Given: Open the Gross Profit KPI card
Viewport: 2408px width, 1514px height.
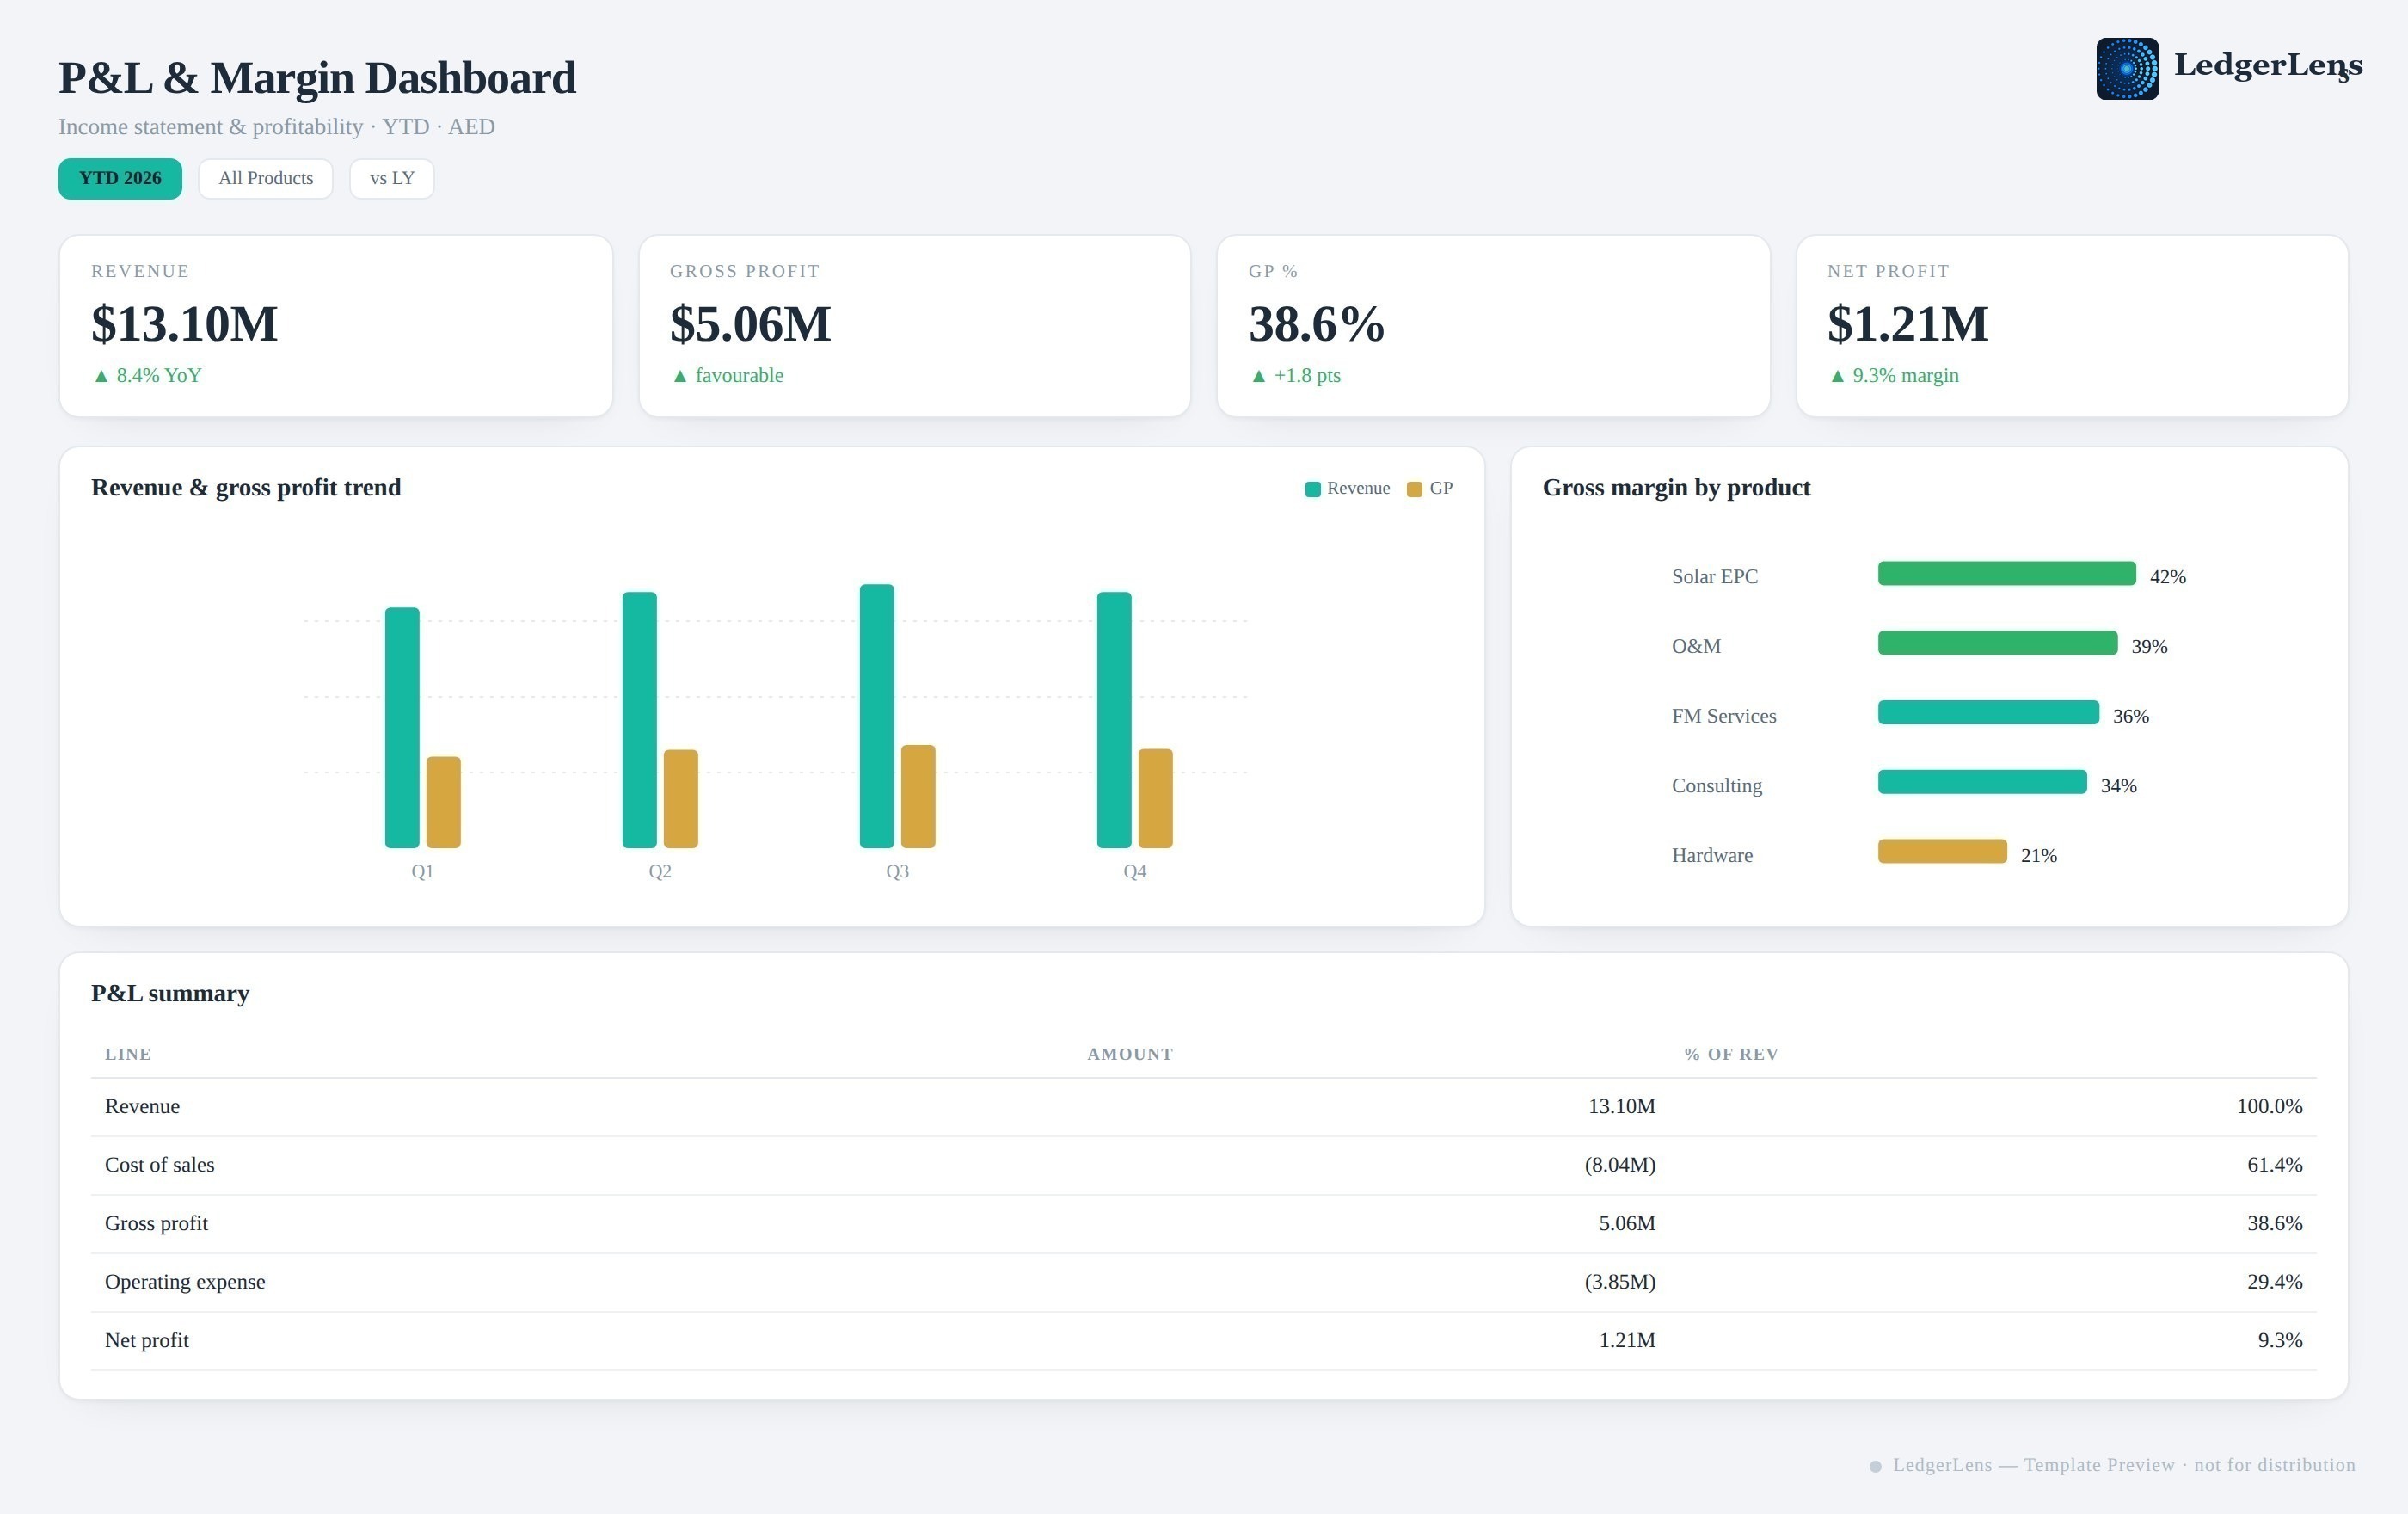Looking at the screenshot, I should [x=915, y=326].
